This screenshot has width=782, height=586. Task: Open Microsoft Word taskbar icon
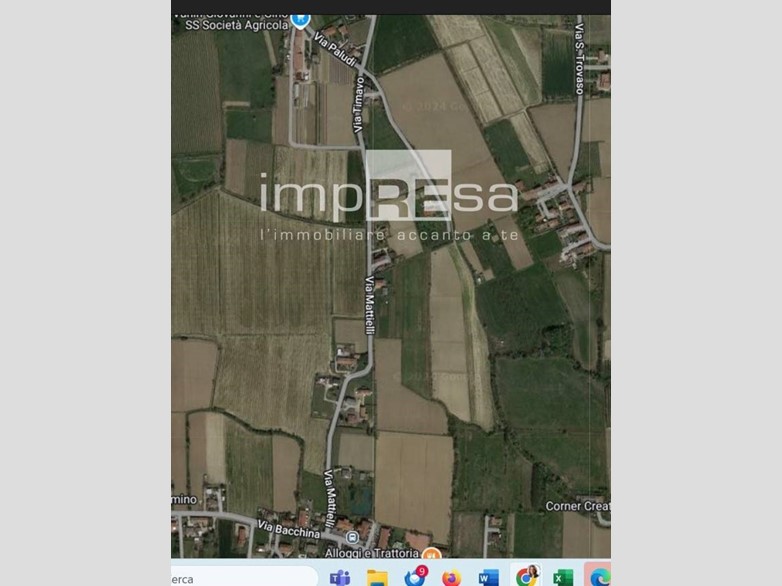point(488,578)
